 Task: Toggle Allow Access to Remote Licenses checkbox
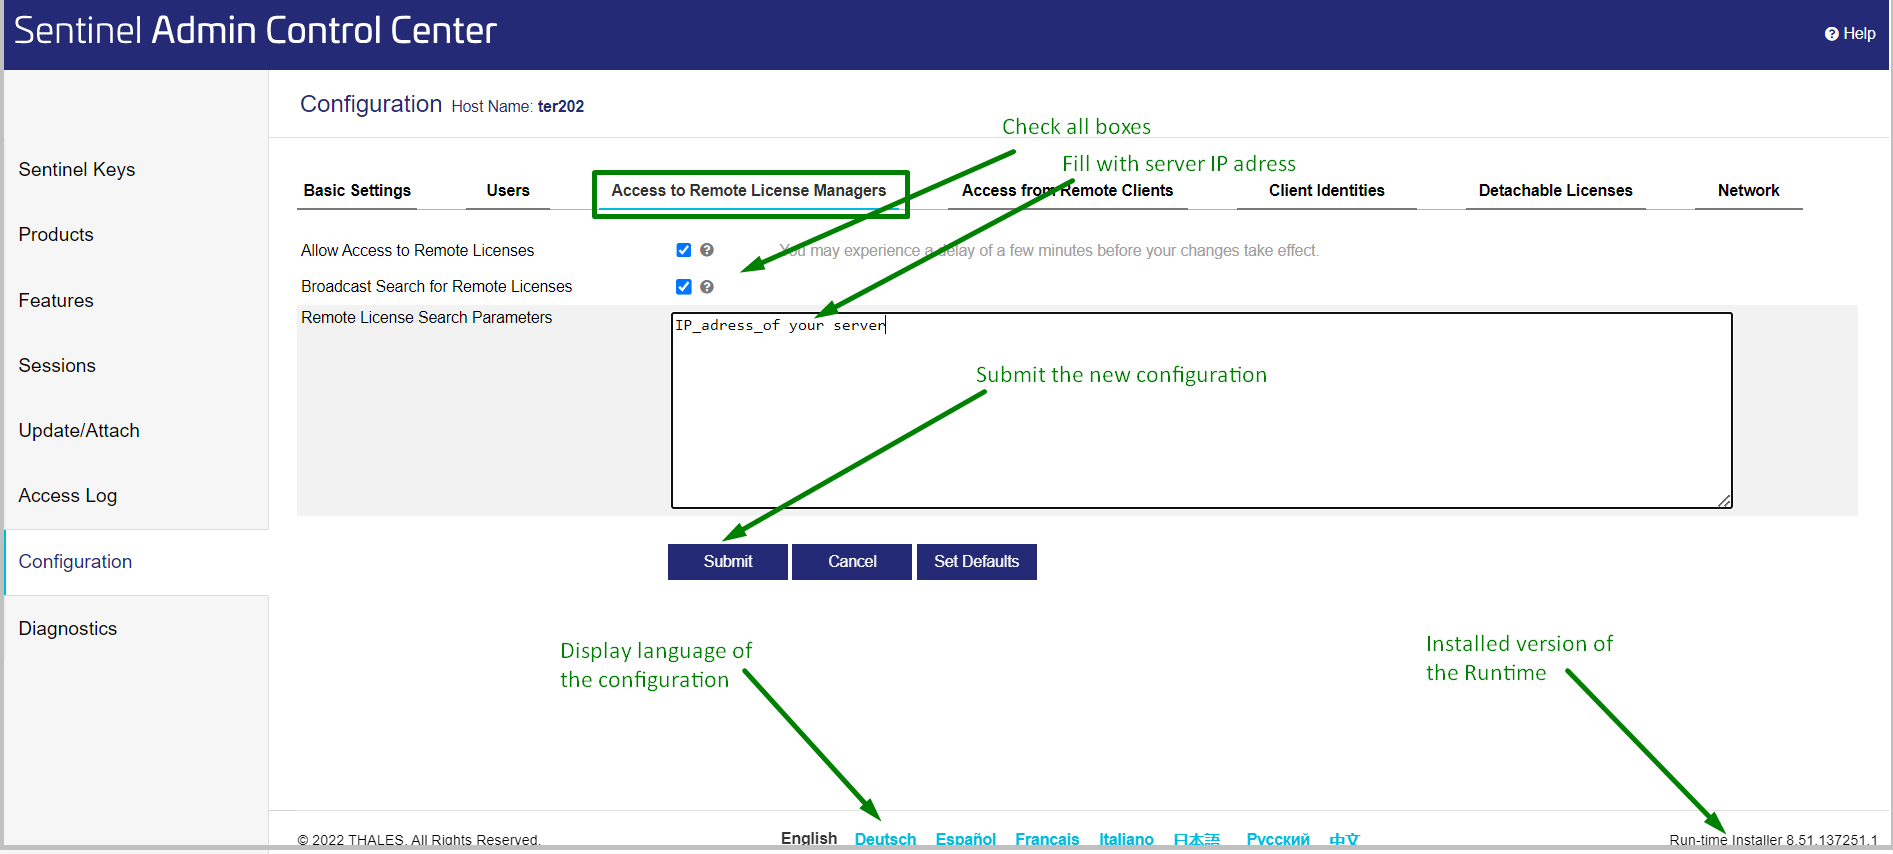[x=684, y=250]
